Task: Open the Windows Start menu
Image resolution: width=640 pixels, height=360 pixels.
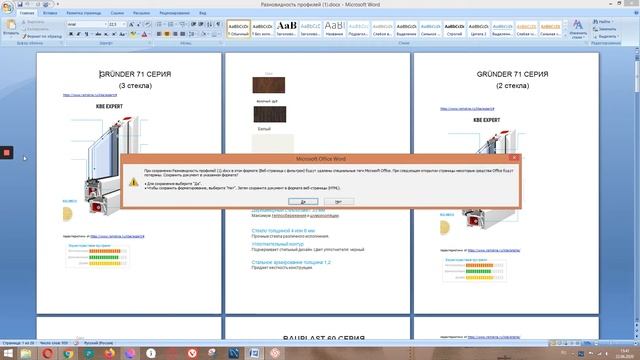Action: pos(7,353)
